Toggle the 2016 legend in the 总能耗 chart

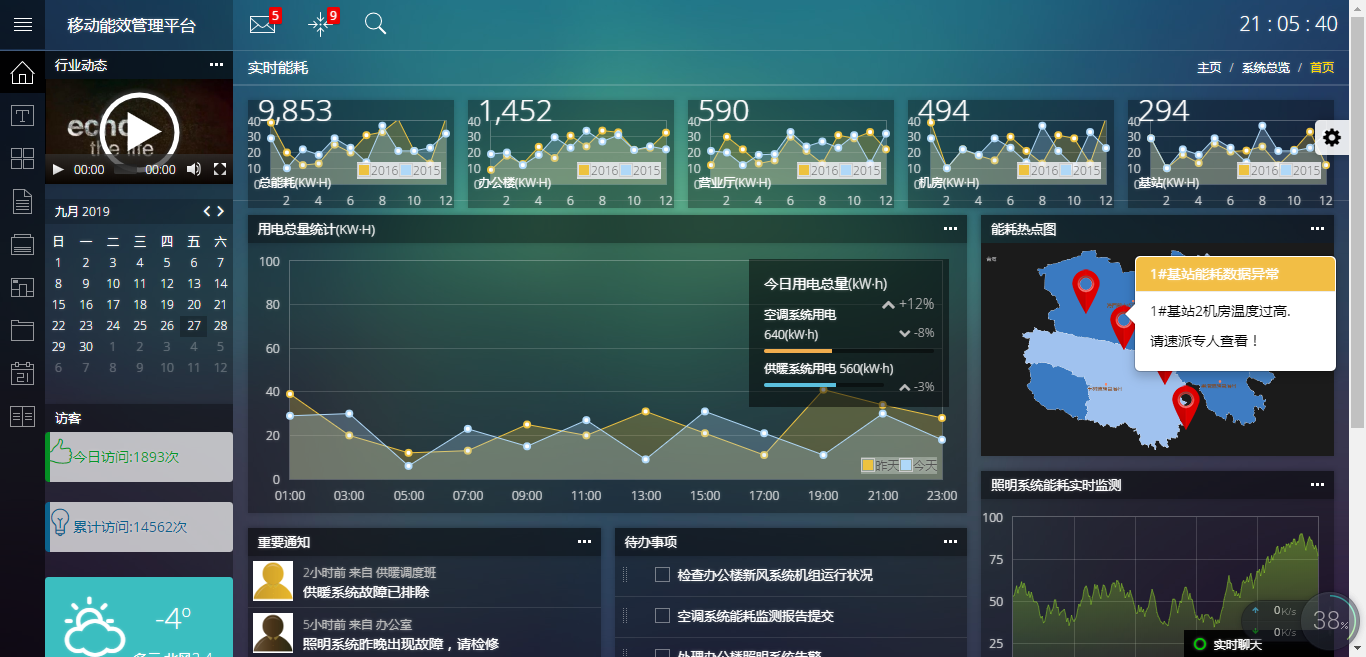[364, 171]
